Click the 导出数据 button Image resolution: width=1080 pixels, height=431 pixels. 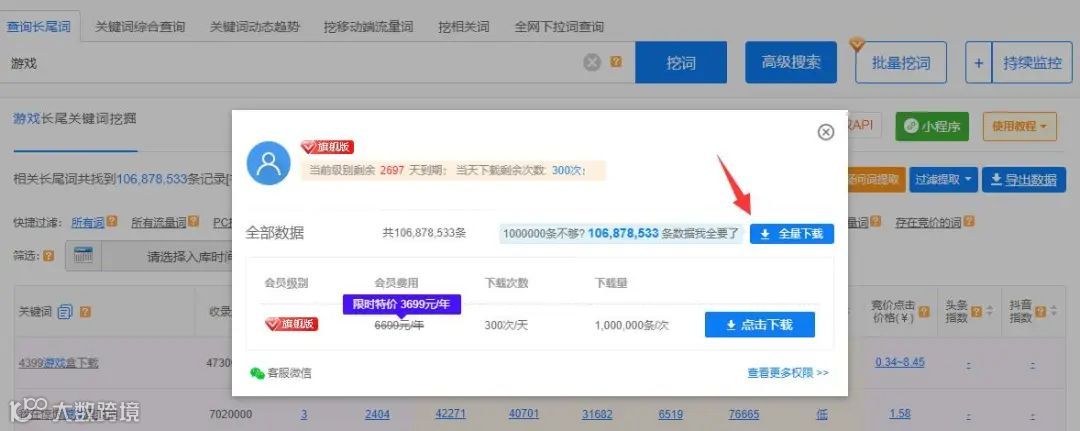pyautogui.click(x=1024, y=180)
